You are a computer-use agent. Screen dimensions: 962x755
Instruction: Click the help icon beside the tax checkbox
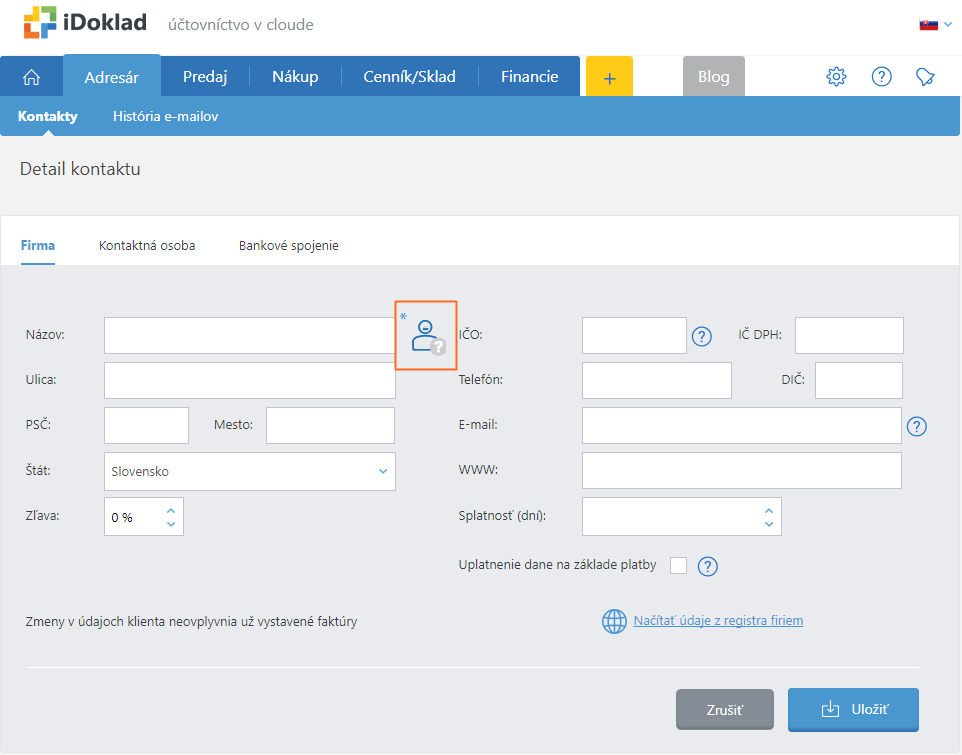tap(708, 566)
